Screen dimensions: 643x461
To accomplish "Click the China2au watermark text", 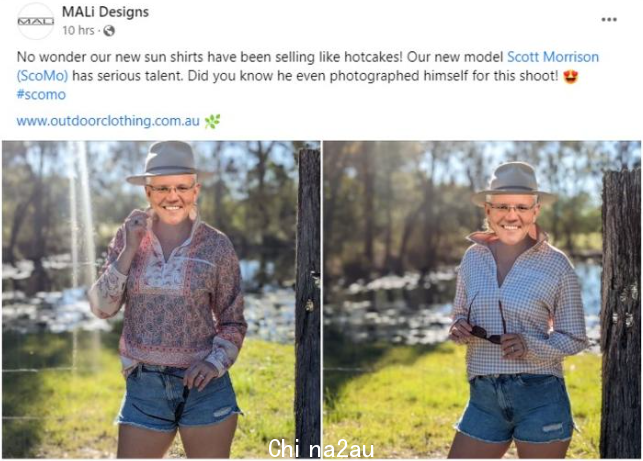I will tap(321, 448).
